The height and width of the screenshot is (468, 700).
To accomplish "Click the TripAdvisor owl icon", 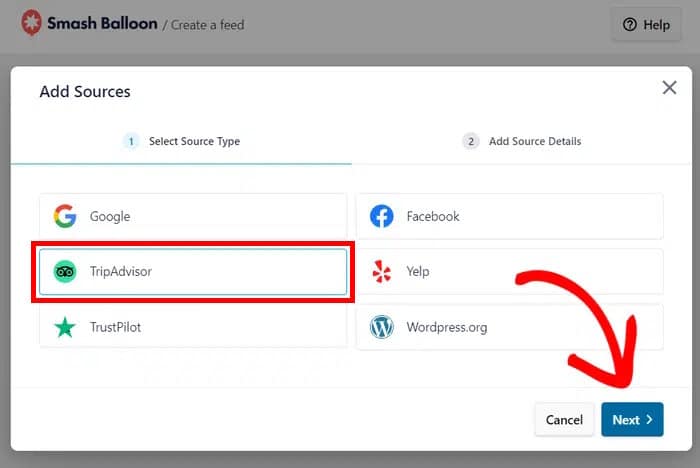I will 65,271.
